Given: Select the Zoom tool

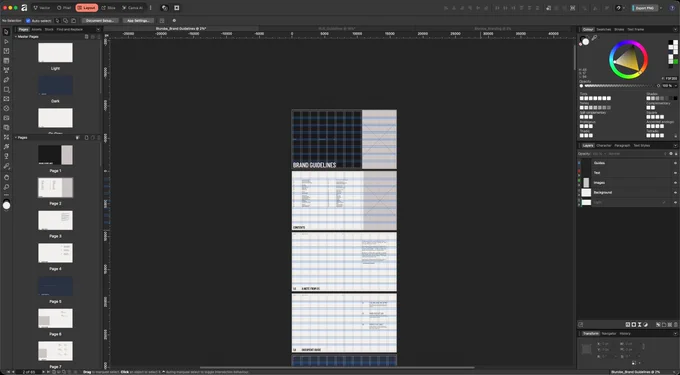Looking at the screenshot, I should point(6,187).
